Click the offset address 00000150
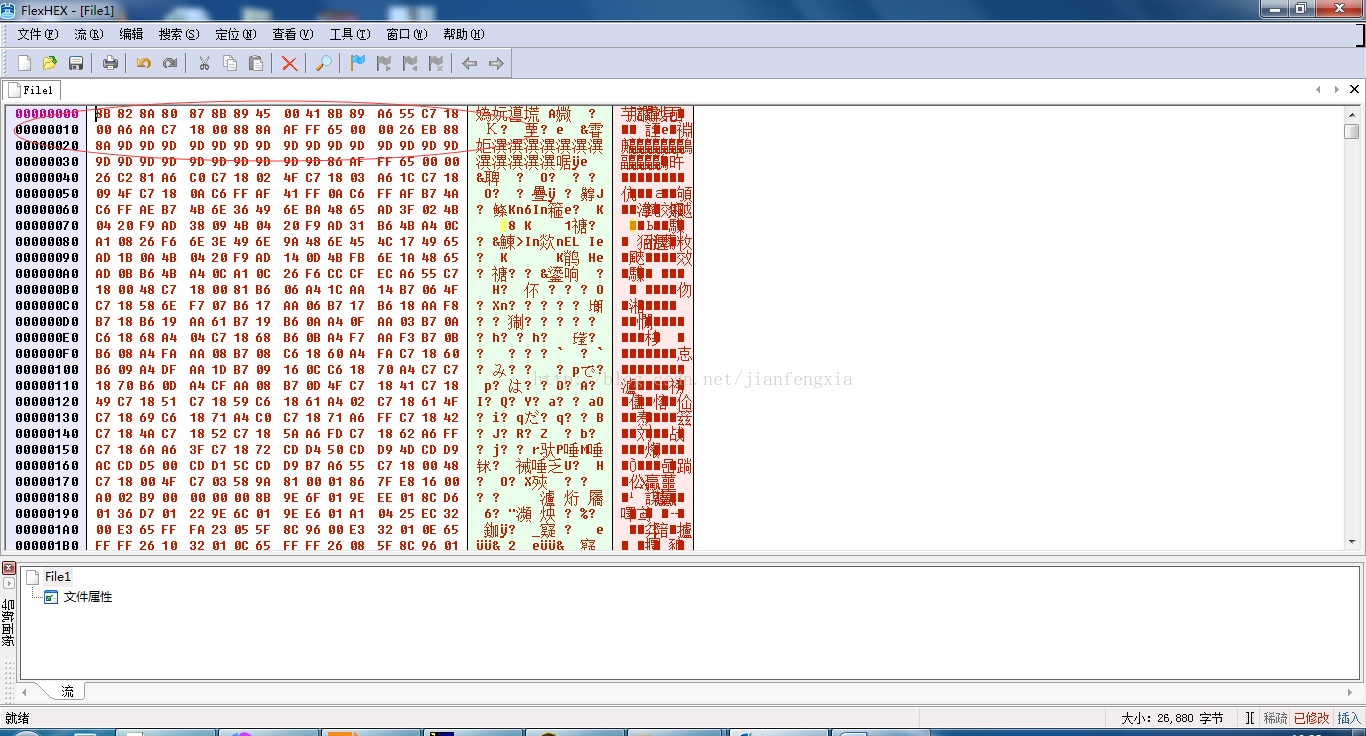The height and width of the screenshot is (736, 1366). pos(47,450)
